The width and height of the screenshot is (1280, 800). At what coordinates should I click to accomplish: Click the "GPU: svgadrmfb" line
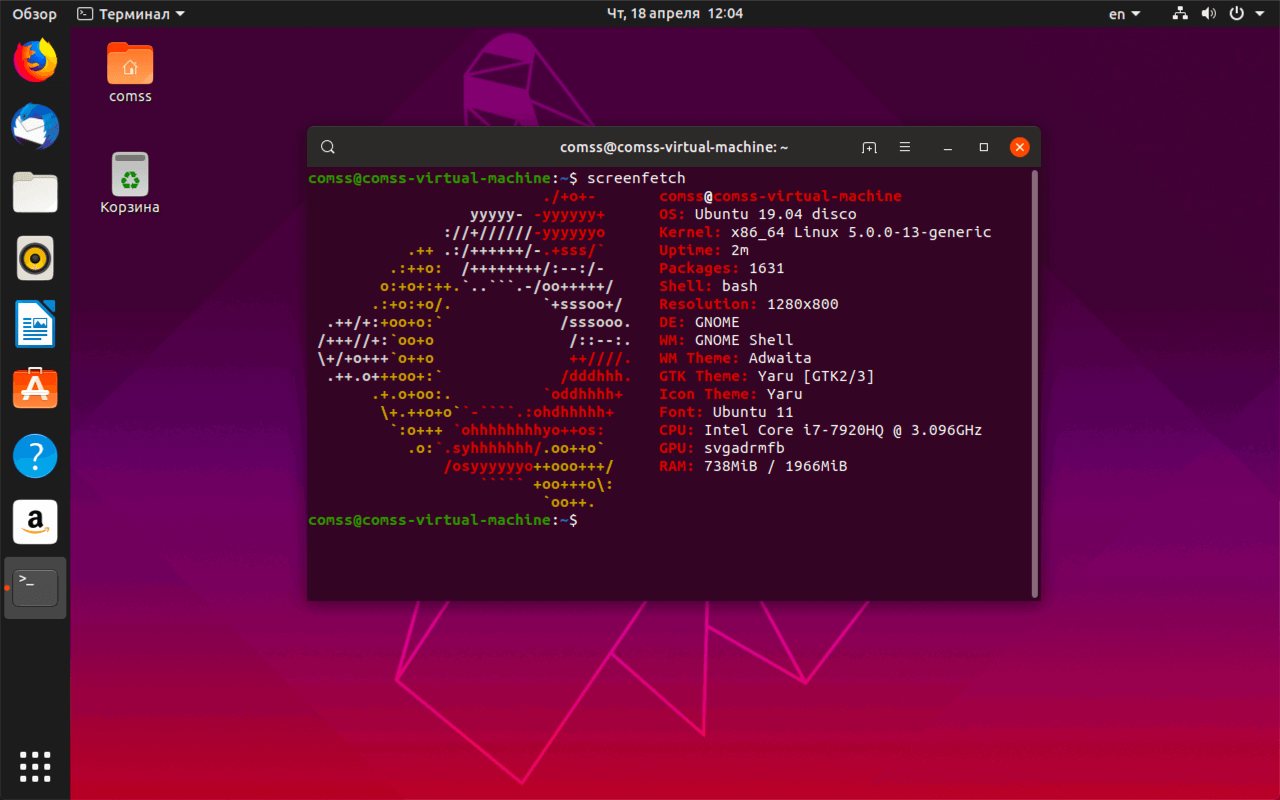pos(722,448)
